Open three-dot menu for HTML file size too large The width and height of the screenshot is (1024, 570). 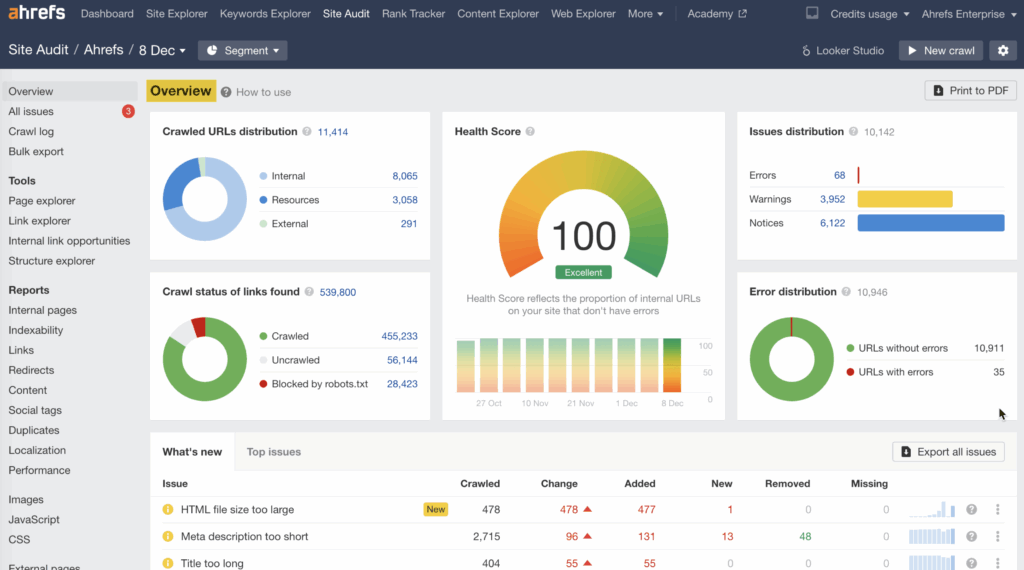997,509
